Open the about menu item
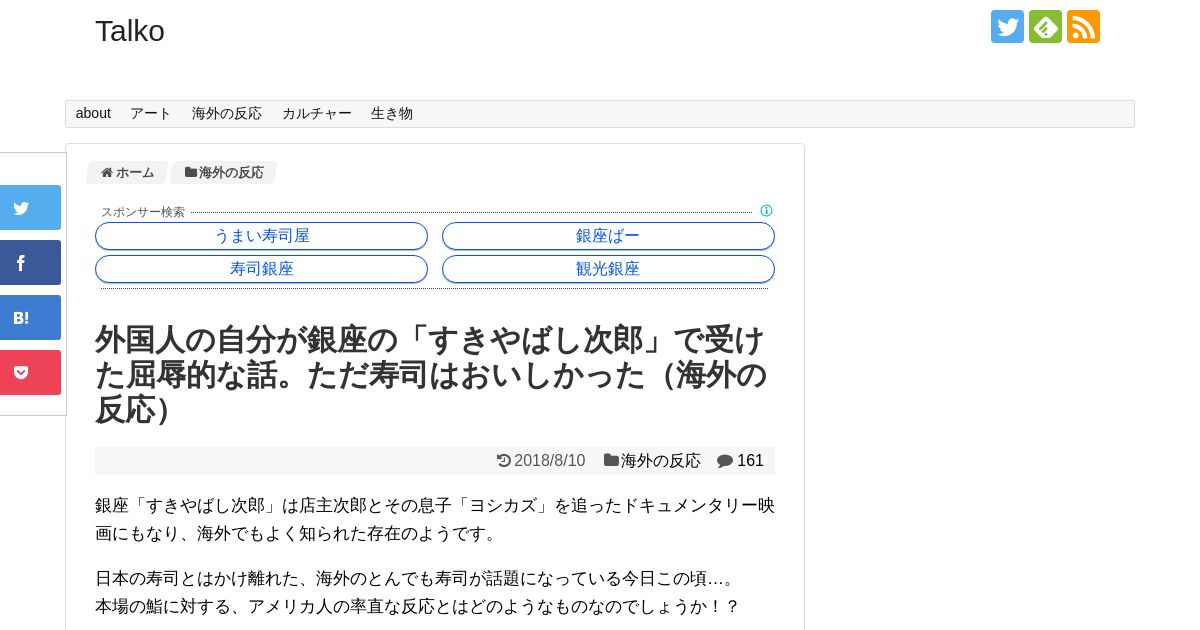The width and height of the screenshot is (1200, 630). [x=93, y=114]
